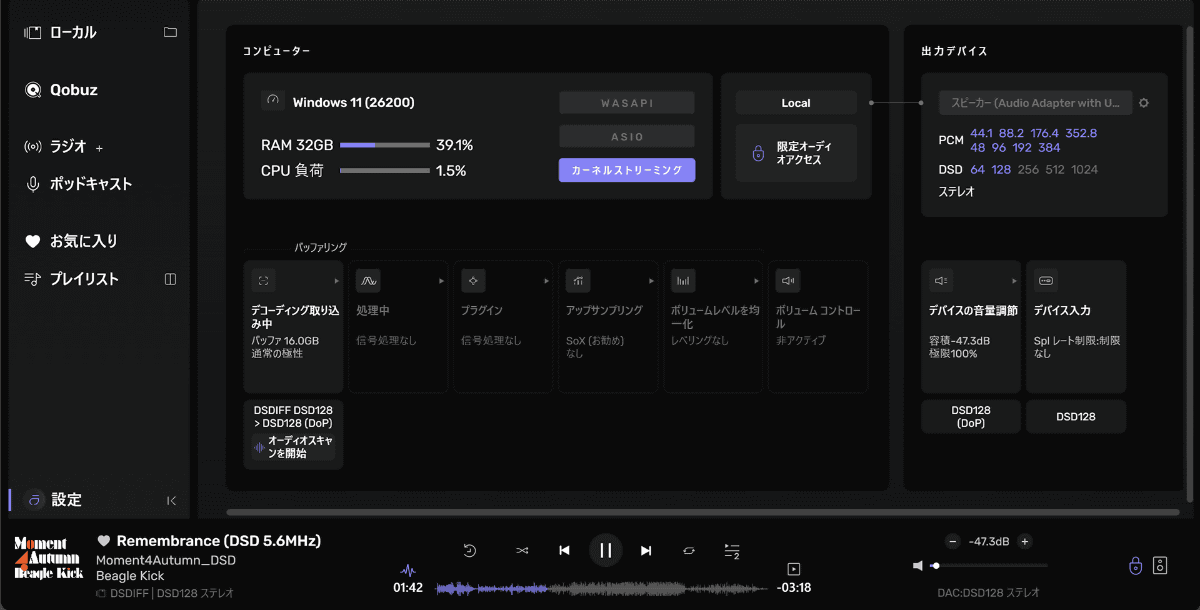Pause playback of Remembrance

tap(605, 550)
